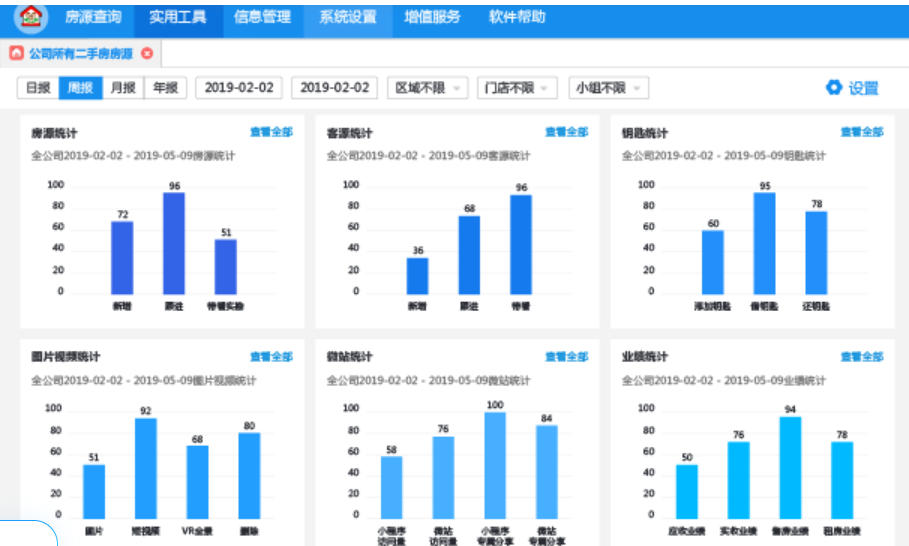Viewport: 909px width, 546px height.
Task: Click the 92 bar in 图片视频统计 chart
Action: click(x=146, y=468)
